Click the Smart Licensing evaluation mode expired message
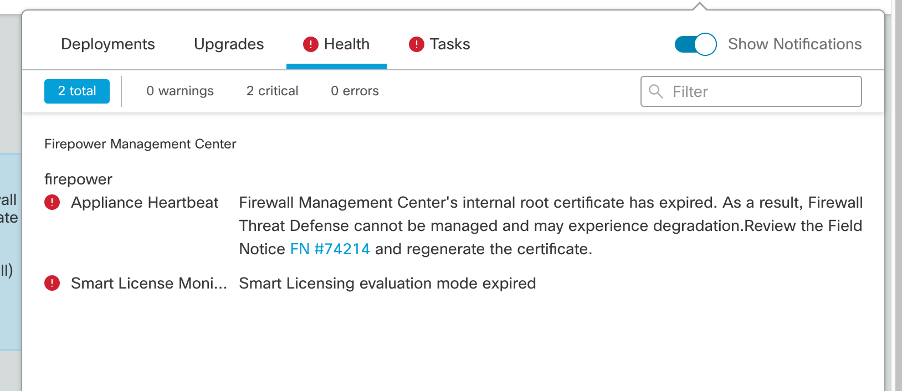This screenshot has height=392, width=902. click(387, 283)
